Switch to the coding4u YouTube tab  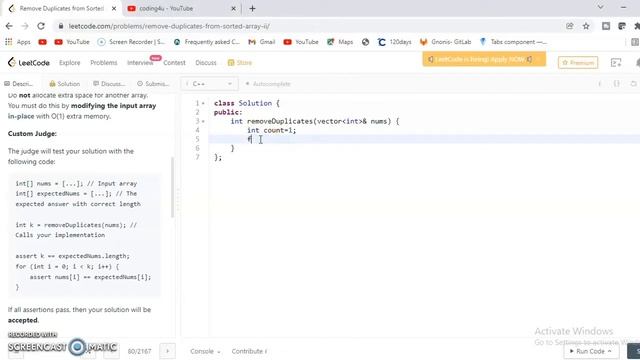[182, 8]
